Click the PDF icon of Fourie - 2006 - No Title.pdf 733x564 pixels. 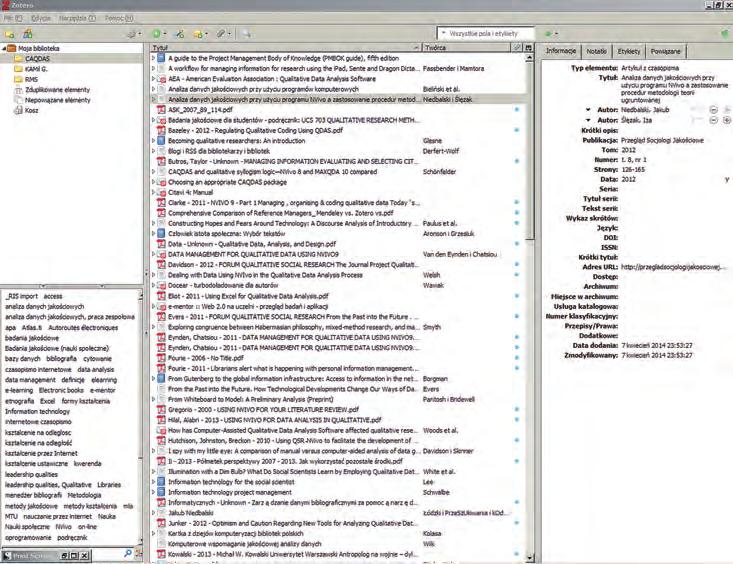coord(161,358)
